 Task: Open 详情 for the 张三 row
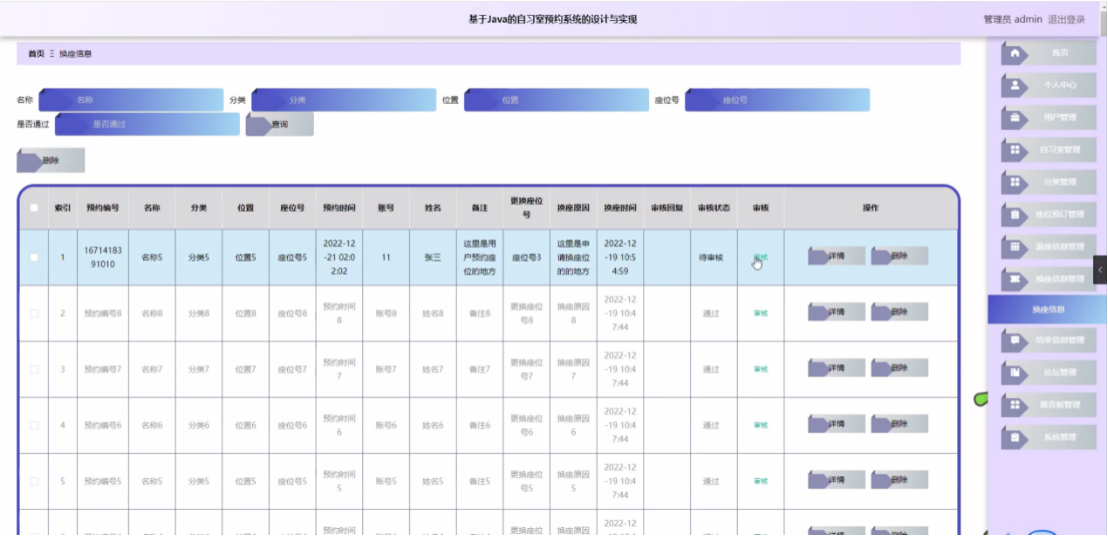coord(837,256)
